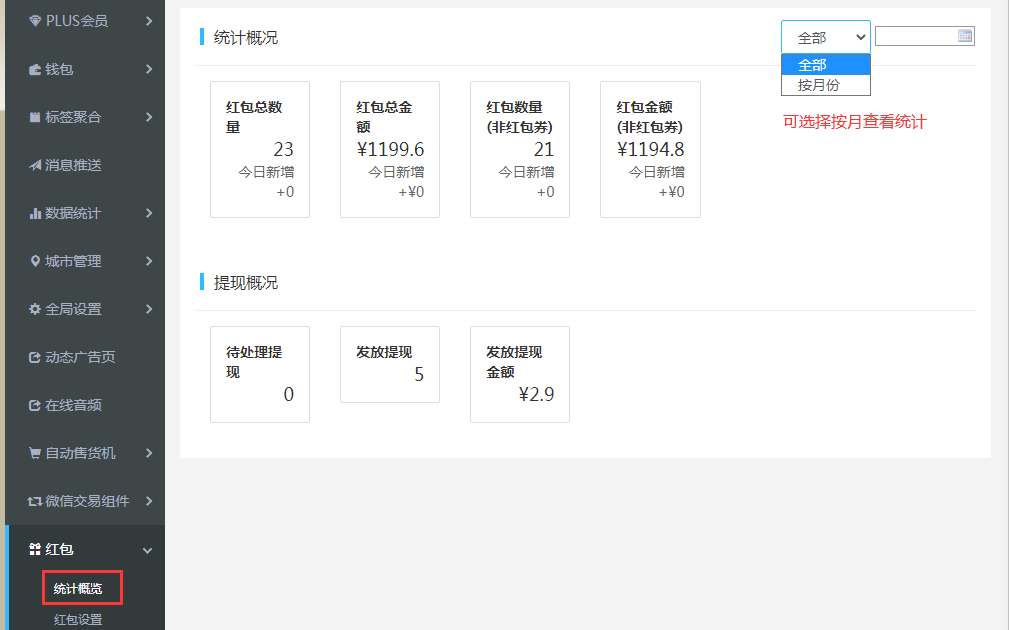Click the shopping cart icon beside 自动售货机
Image resolution: width=1009 pixels, height=630 pixels.
click(35, 453)
